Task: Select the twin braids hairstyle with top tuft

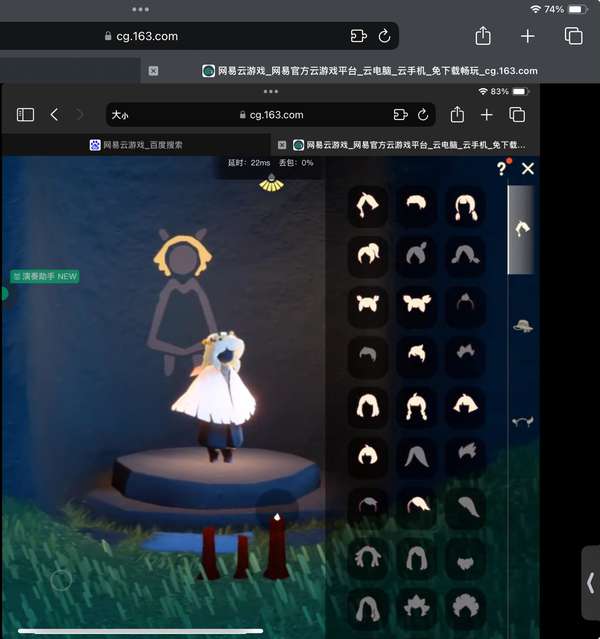Action: [x=416, y=406]
